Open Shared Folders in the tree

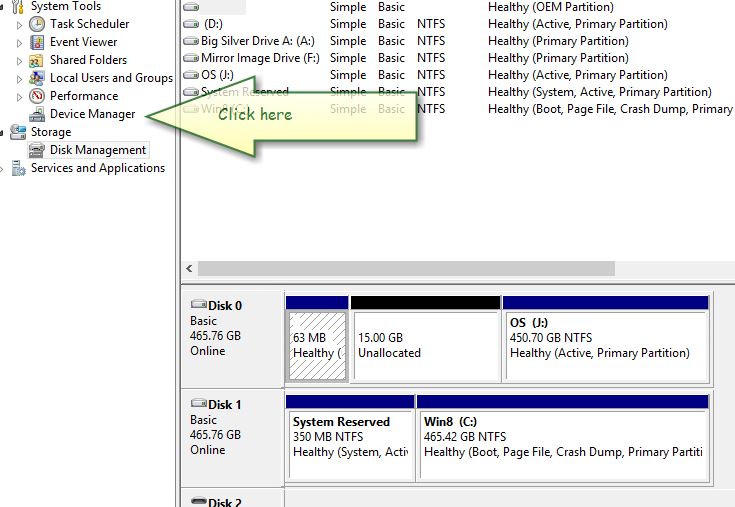click(x=89, y=60)
